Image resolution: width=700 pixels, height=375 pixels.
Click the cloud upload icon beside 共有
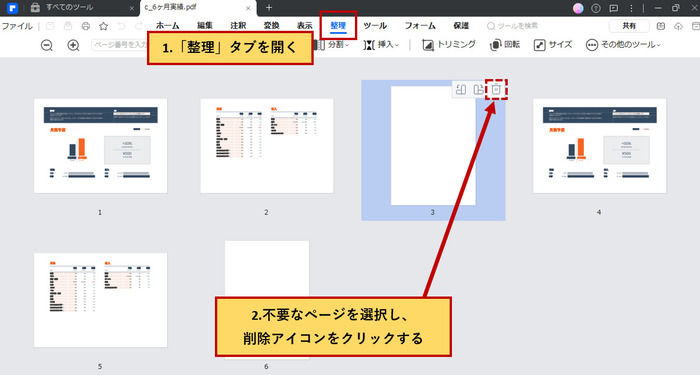coord(678,26)
